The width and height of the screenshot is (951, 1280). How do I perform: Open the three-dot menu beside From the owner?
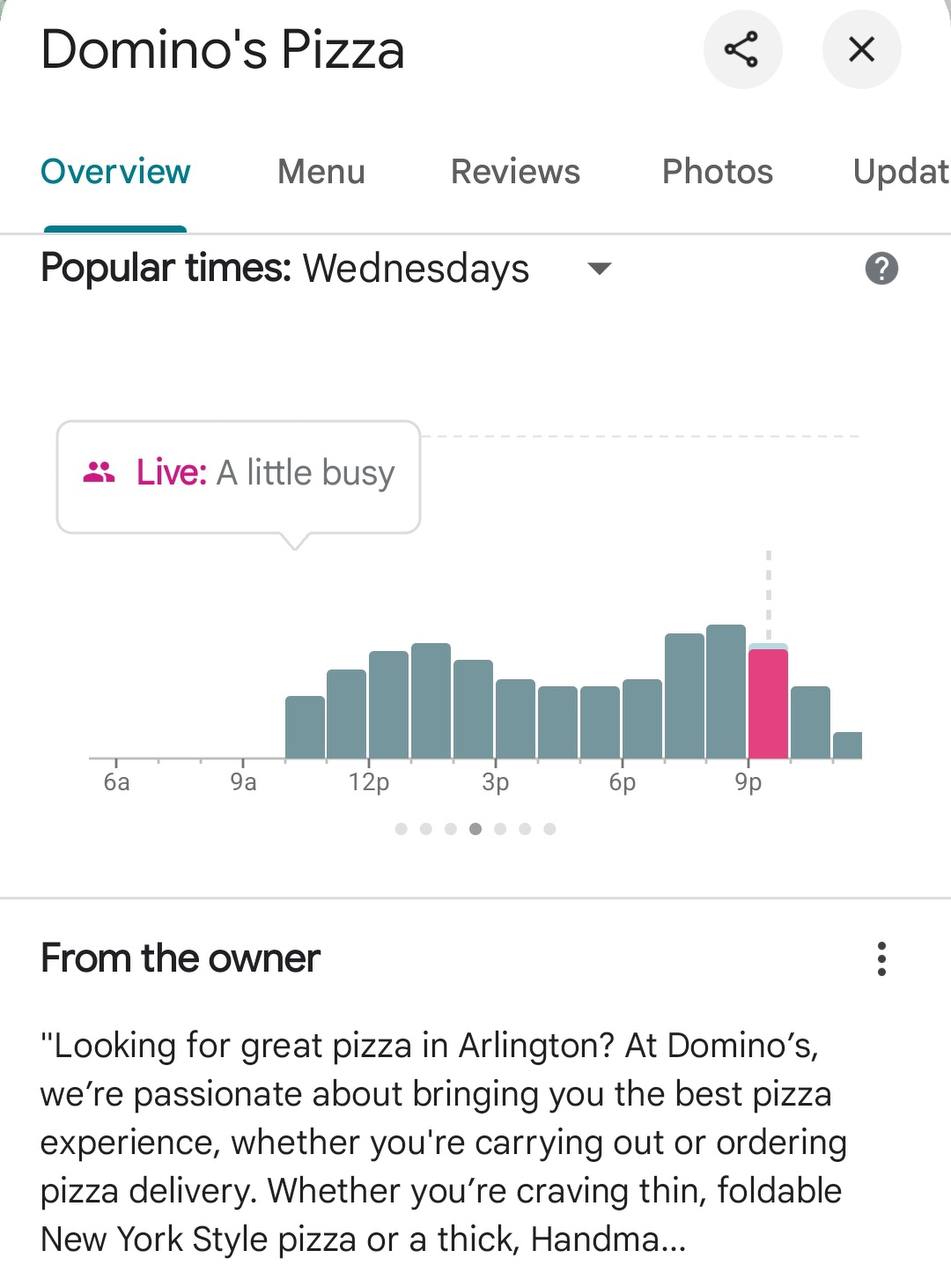point(881,958)
